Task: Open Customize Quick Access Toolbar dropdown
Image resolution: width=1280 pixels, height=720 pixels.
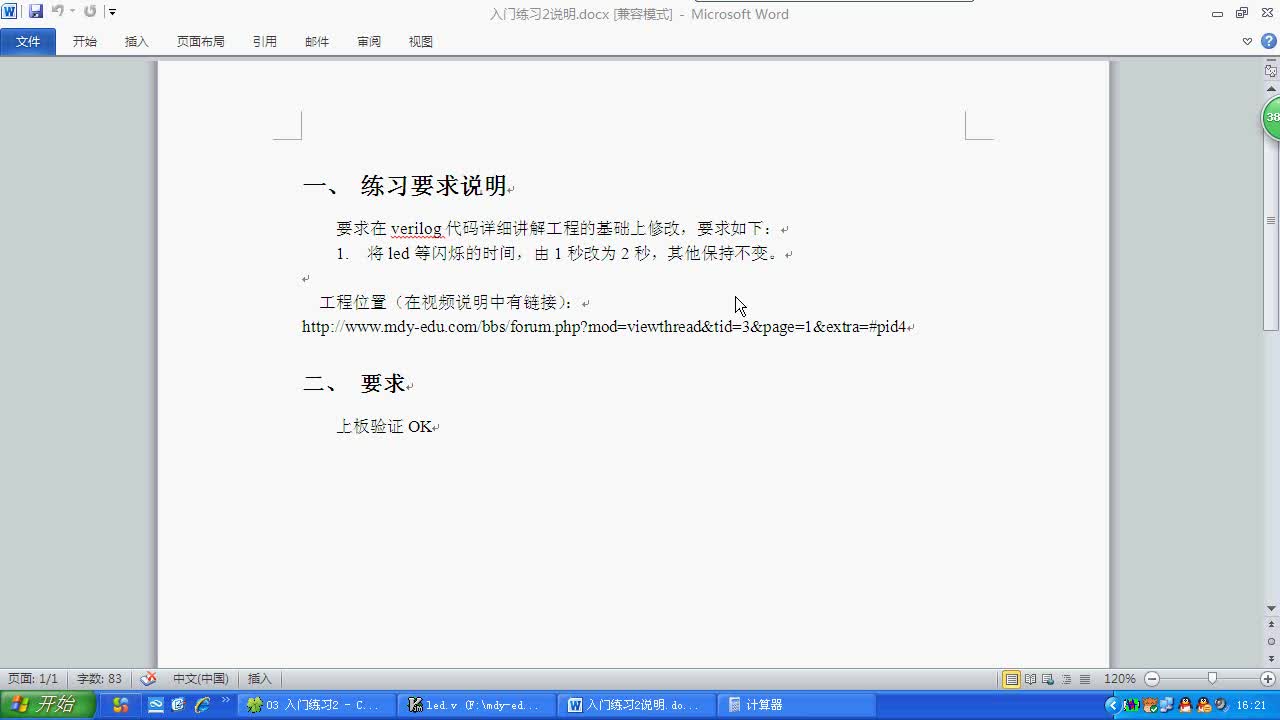Action: pyautogui.click(x=112, y=12)
